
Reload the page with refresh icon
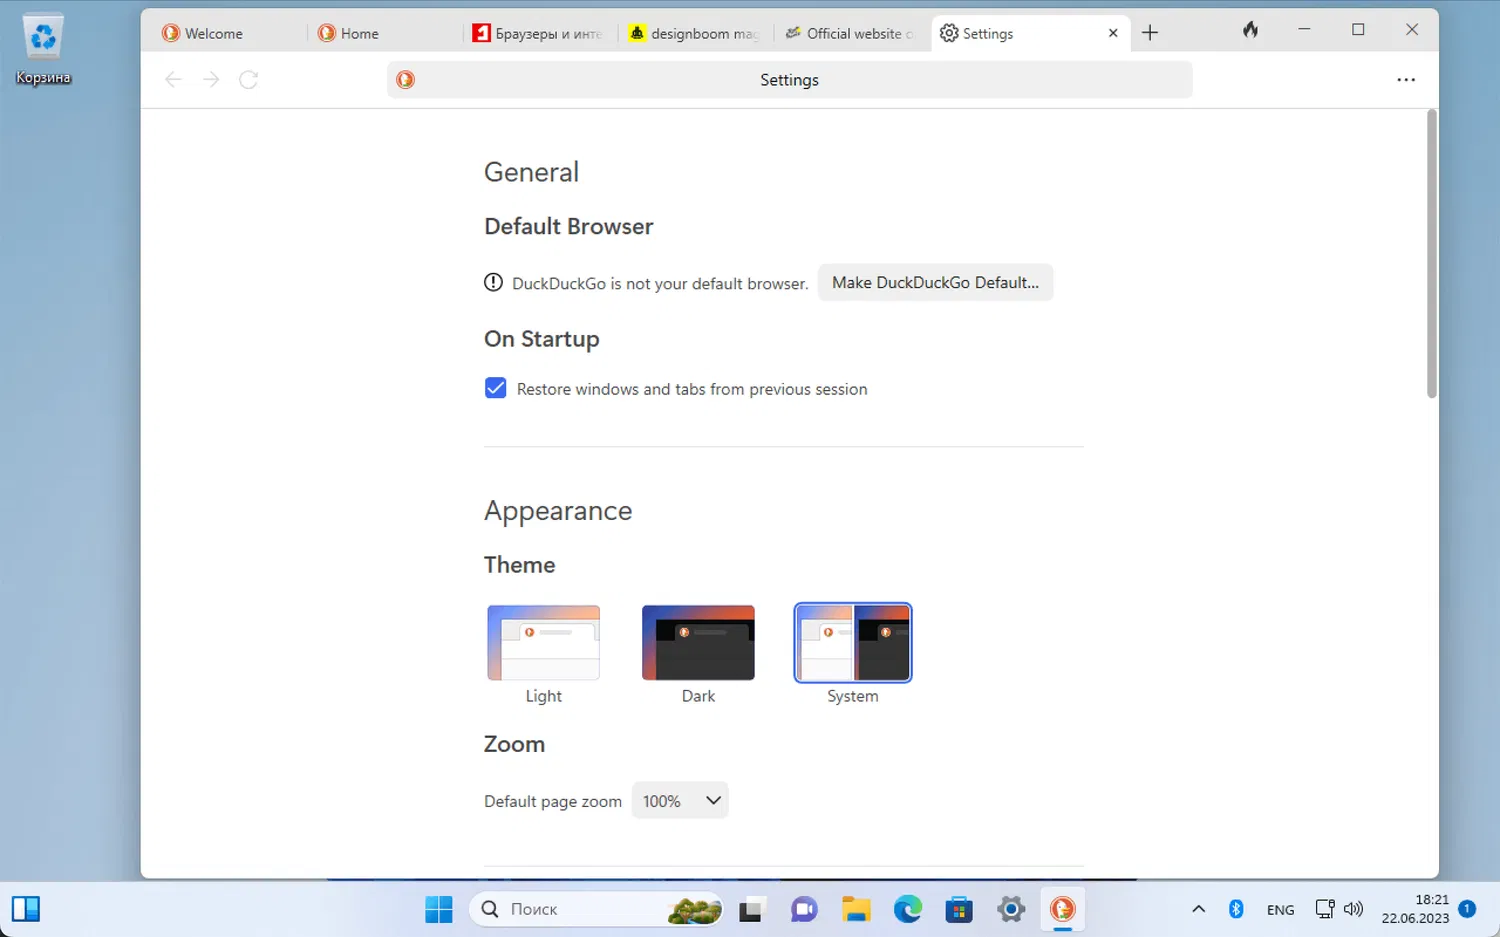coord(249,80)
